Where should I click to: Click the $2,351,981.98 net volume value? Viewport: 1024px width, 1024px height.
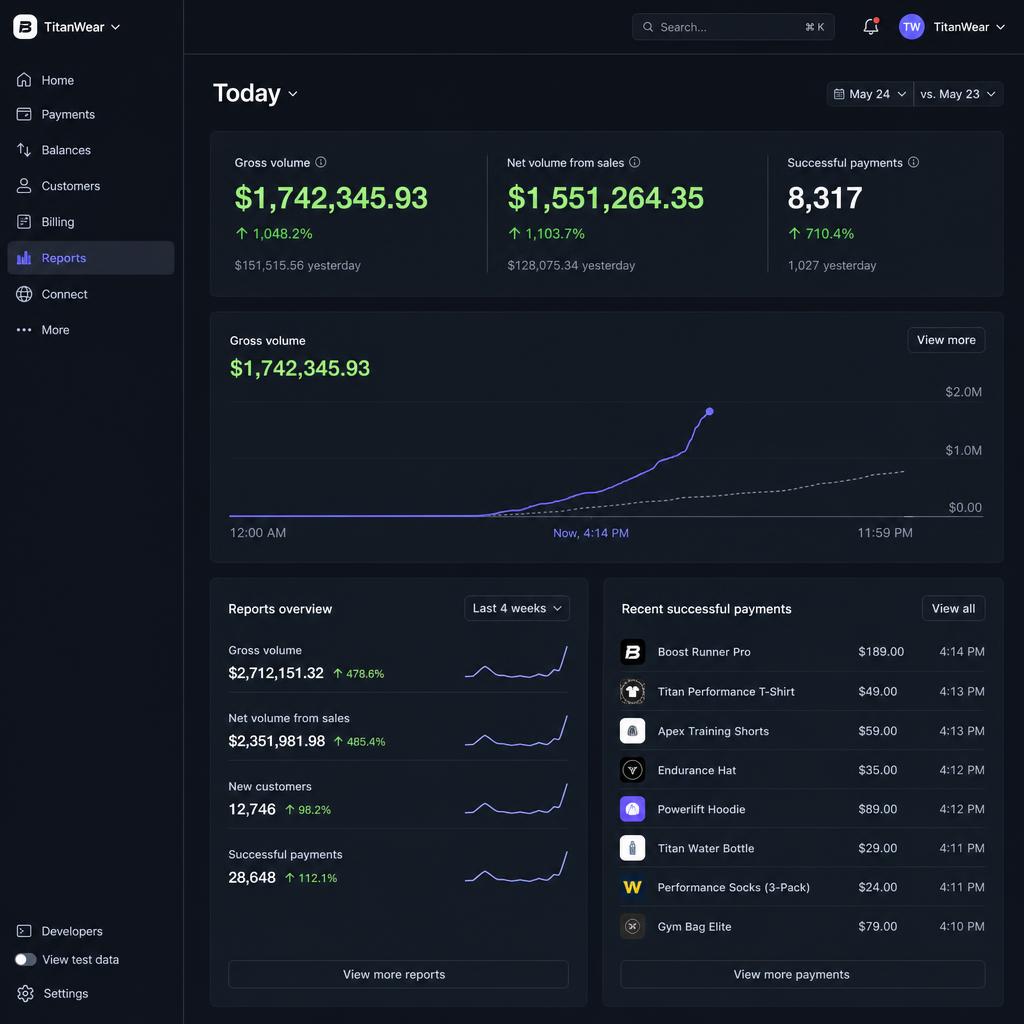click(x=276, y=741)
